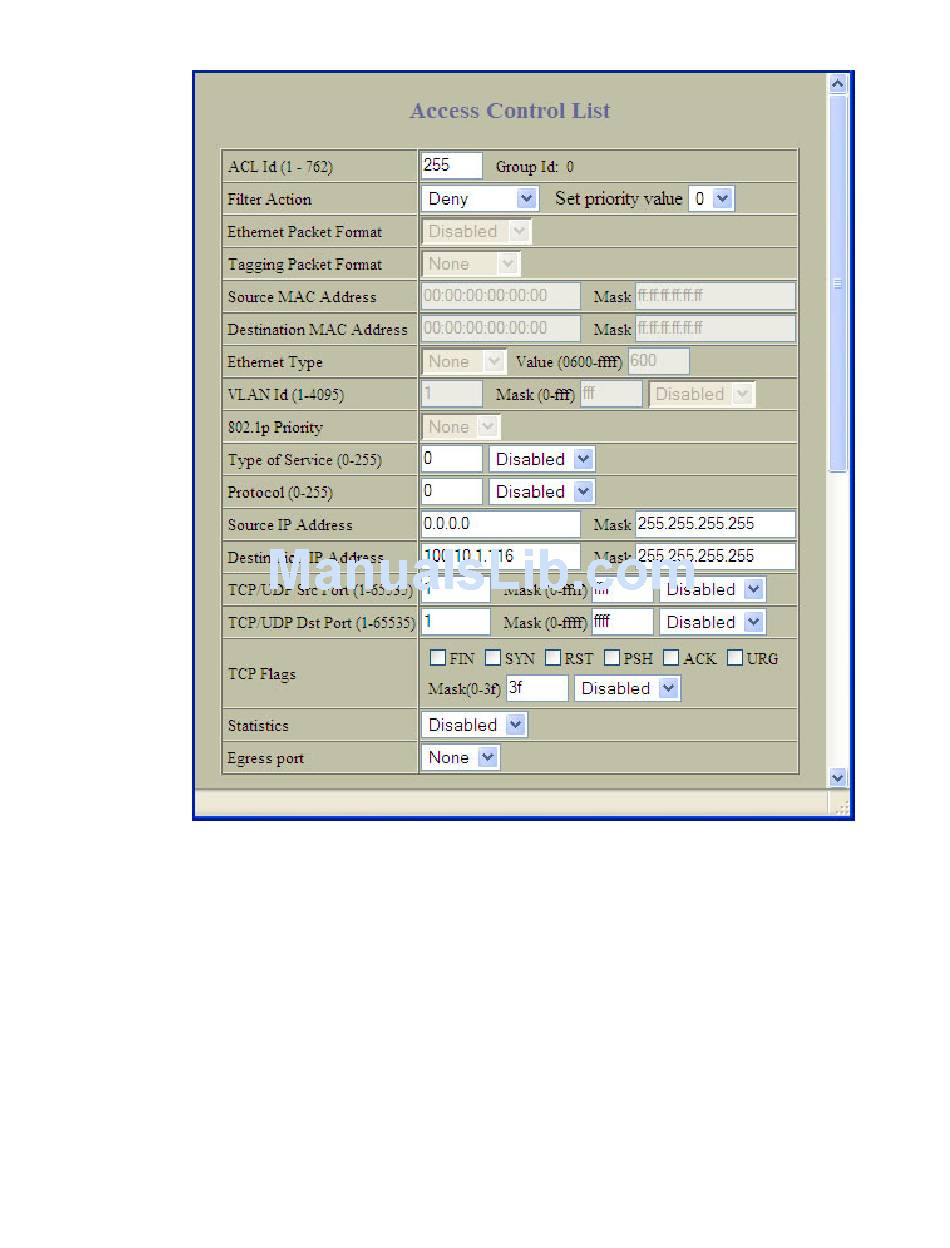Click the TCP Flags label
950x1248 pixels.
click(262, 674)
